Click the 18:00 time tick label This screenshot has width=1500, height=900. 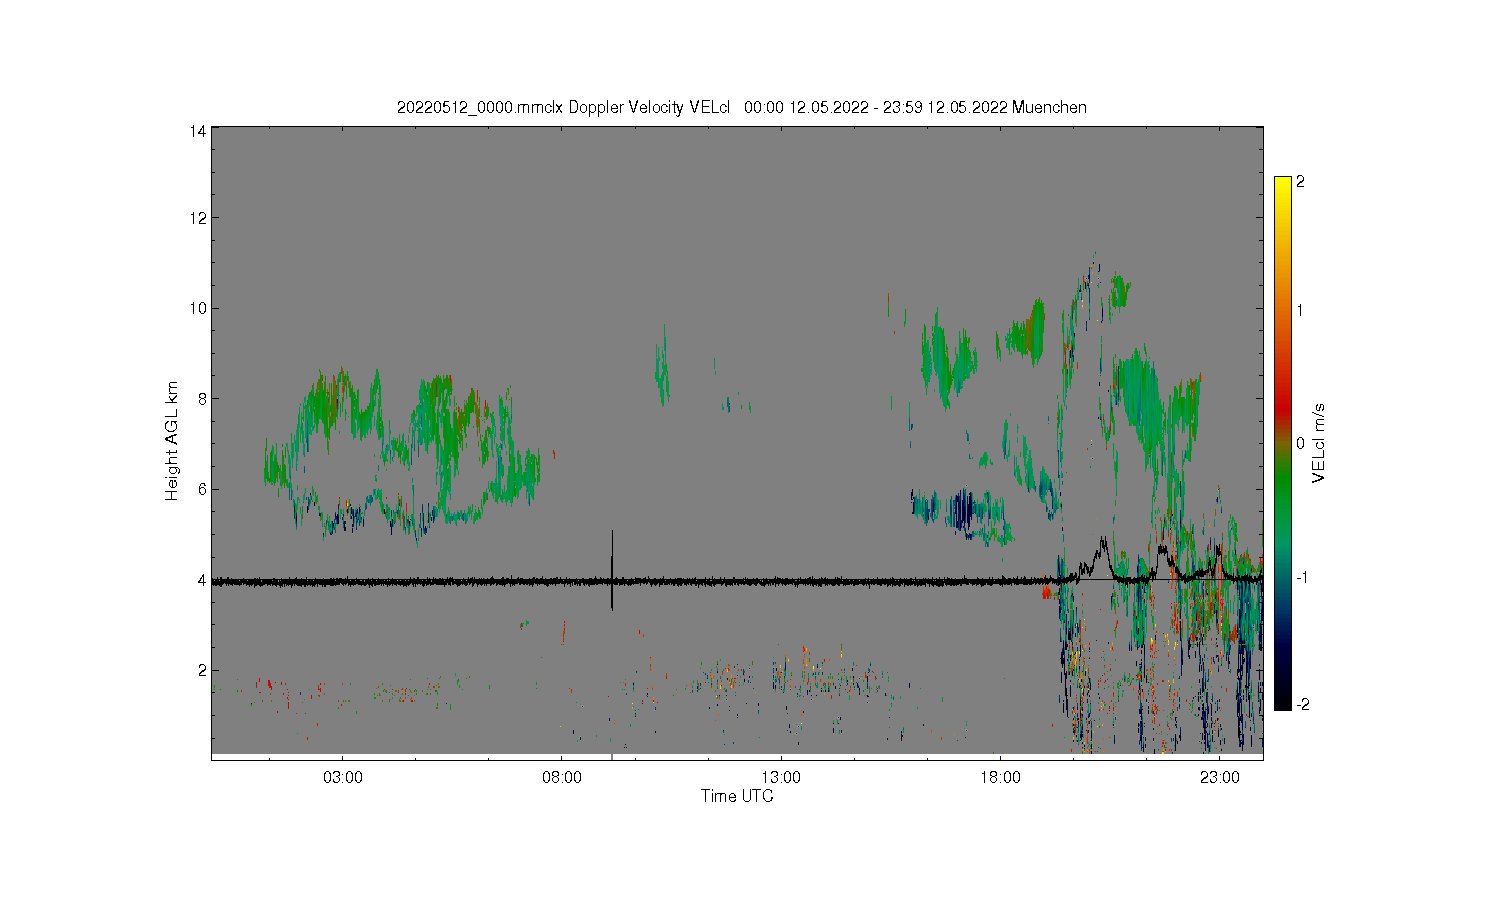click(x=1000, y=777)
